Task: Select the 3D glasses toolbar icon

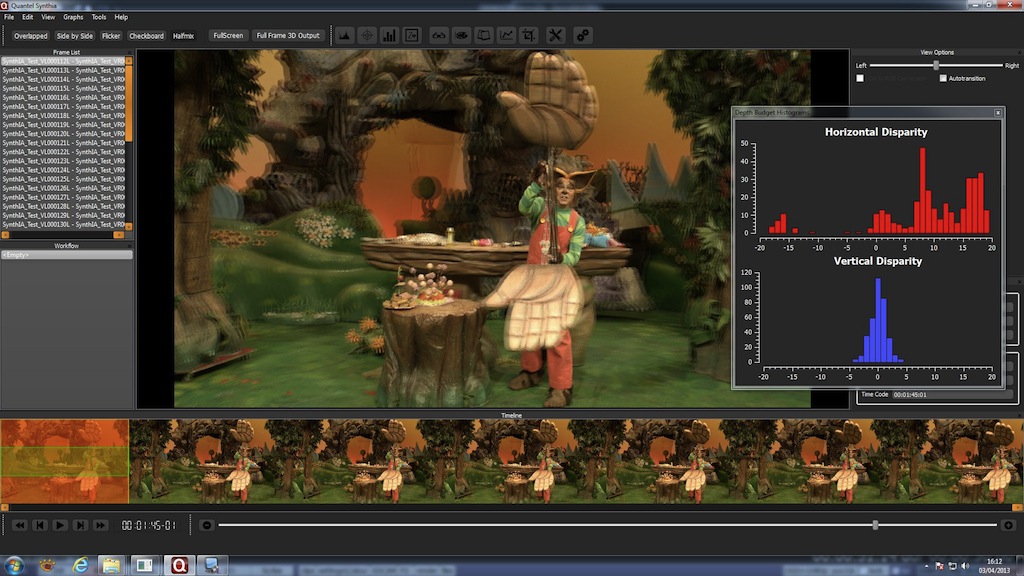Action: click(438, 35)
